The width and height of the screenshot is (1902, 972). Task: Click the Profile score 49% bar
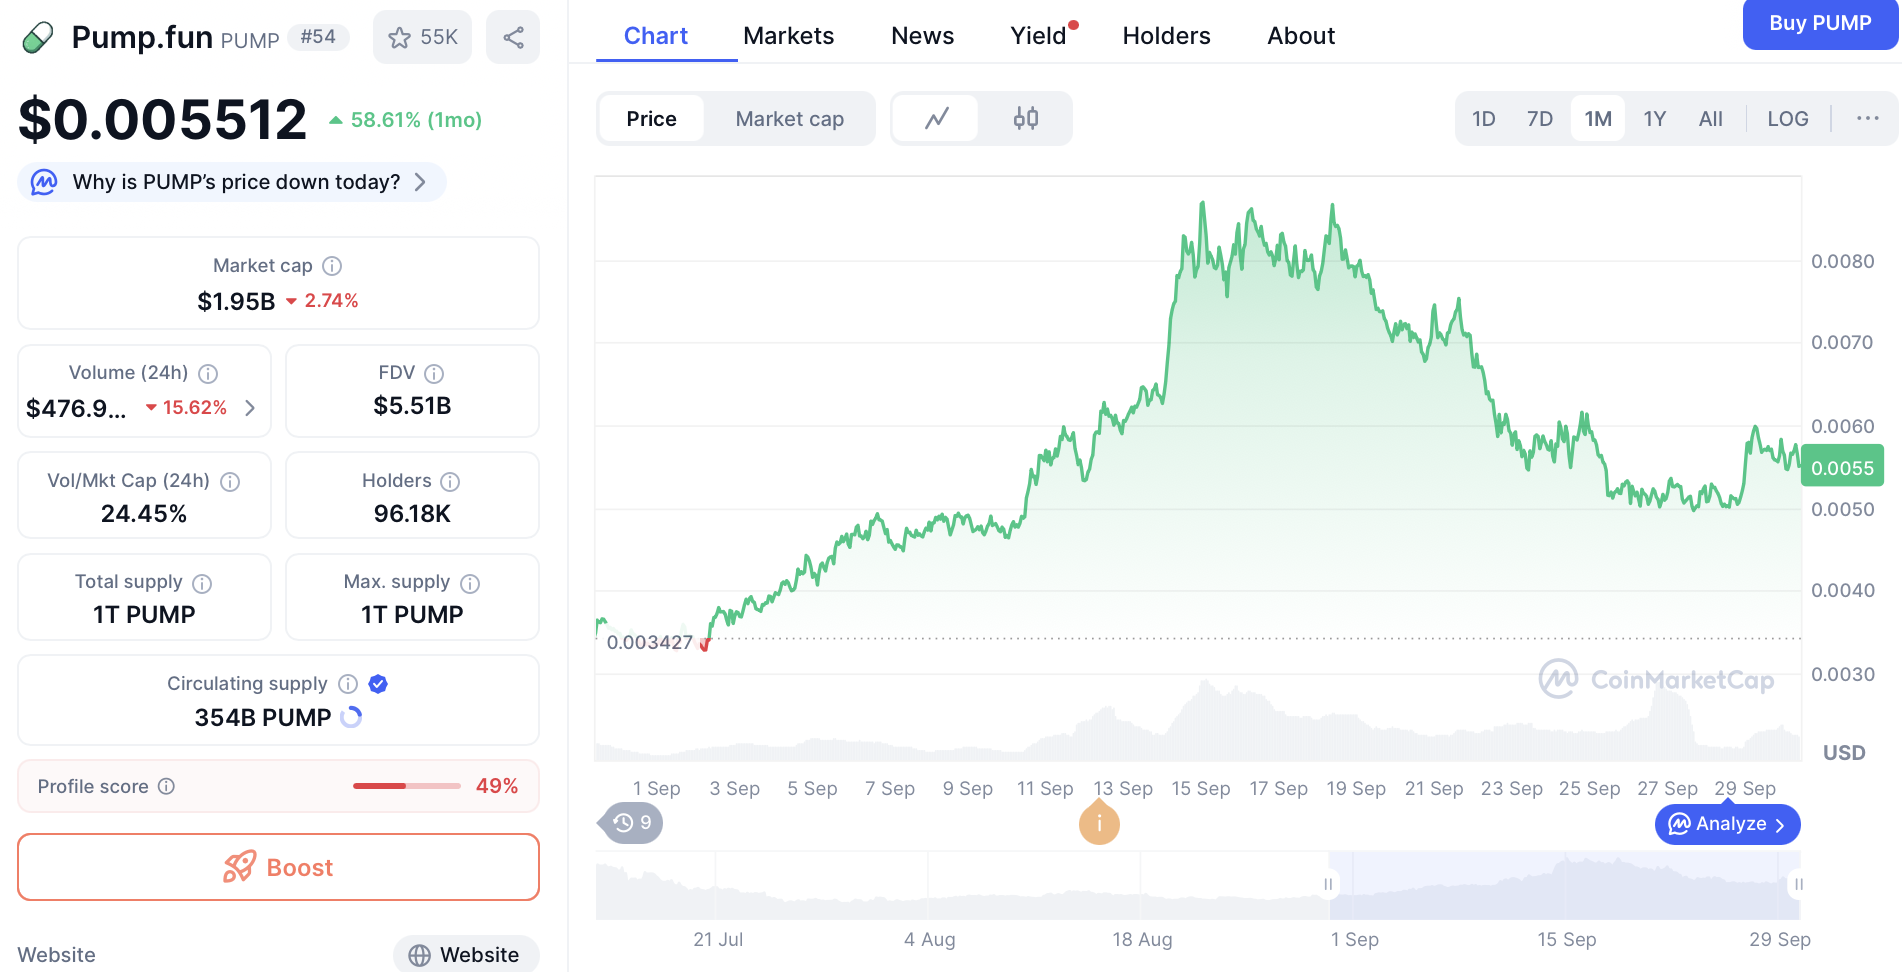[x=406, y=786]
